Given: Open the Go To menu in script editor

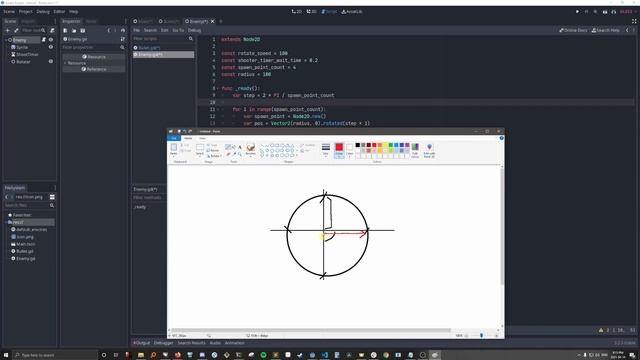Looking at the screenshot, I should (178, 30).
